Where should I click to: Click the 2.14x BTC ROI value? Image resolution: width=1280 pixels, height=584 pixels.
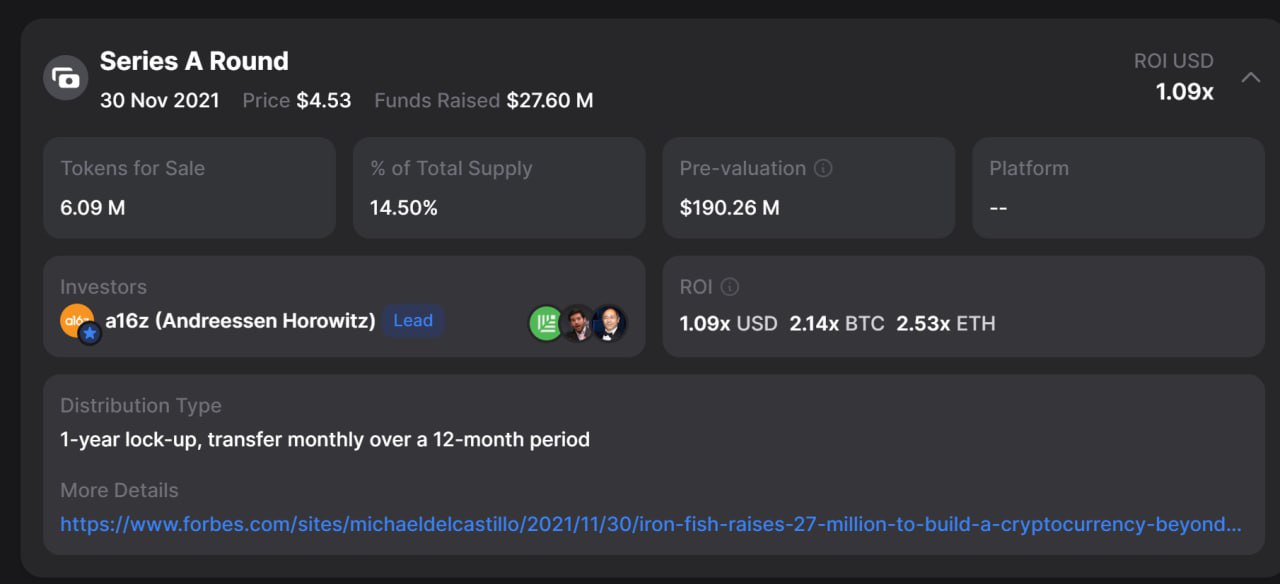(x=837, y=323)
